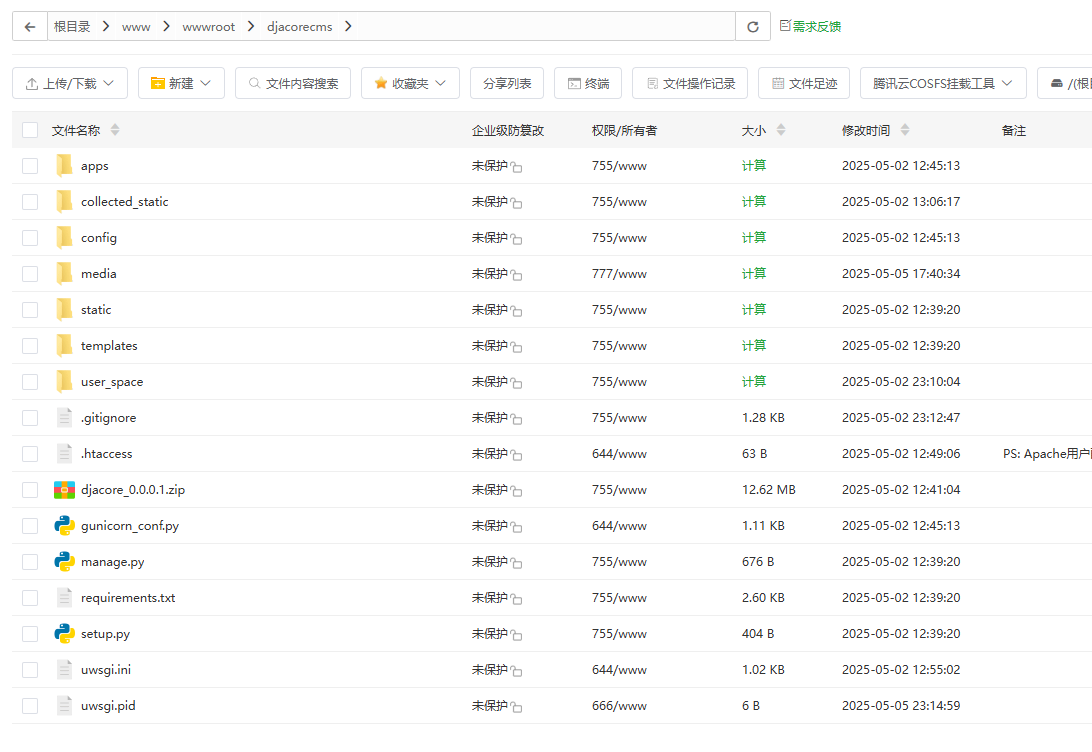Sort by file name using arrows icon
The width and height of the screenshot is (1092, 752).
click(115, 130)
